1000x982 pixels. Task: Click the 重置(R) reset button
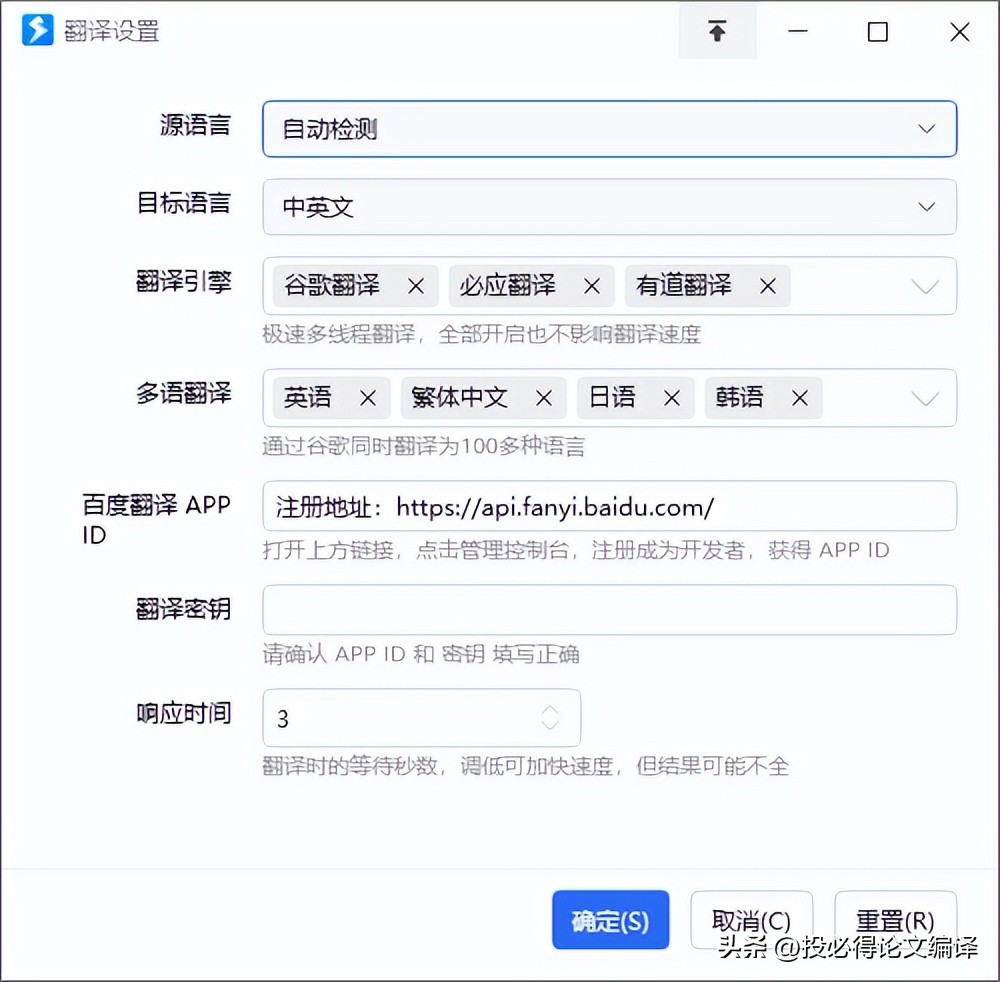pos(895,920)
